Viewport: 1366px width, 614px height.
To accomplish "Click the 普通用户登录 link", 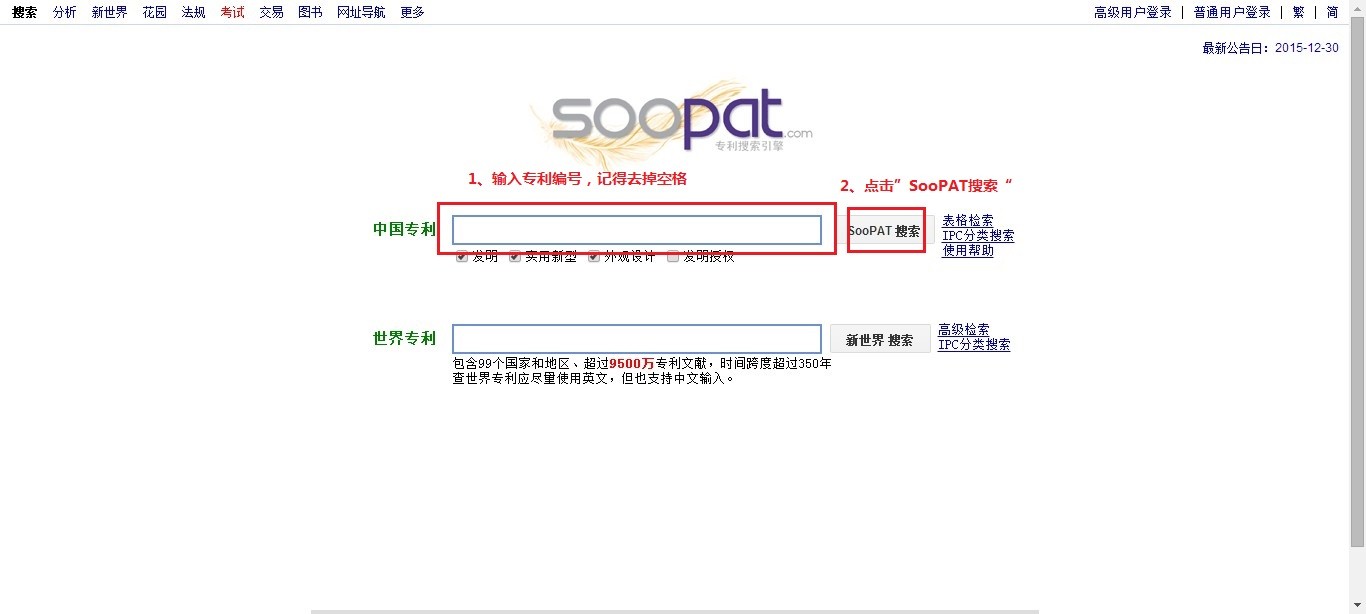I will pos(1232,12).
